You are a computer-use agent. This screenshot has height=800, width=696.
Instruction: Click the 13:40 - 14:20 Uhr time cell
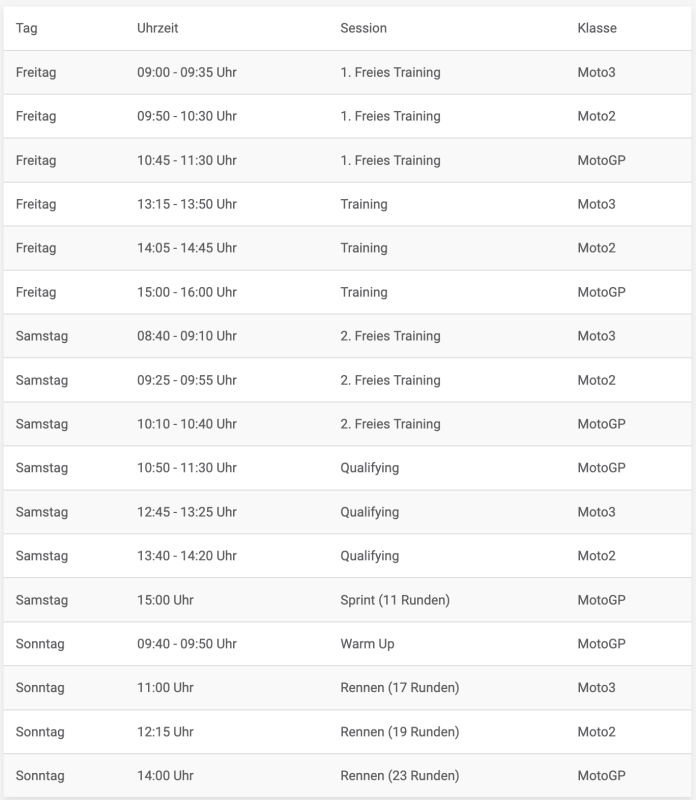coord(187,556)
